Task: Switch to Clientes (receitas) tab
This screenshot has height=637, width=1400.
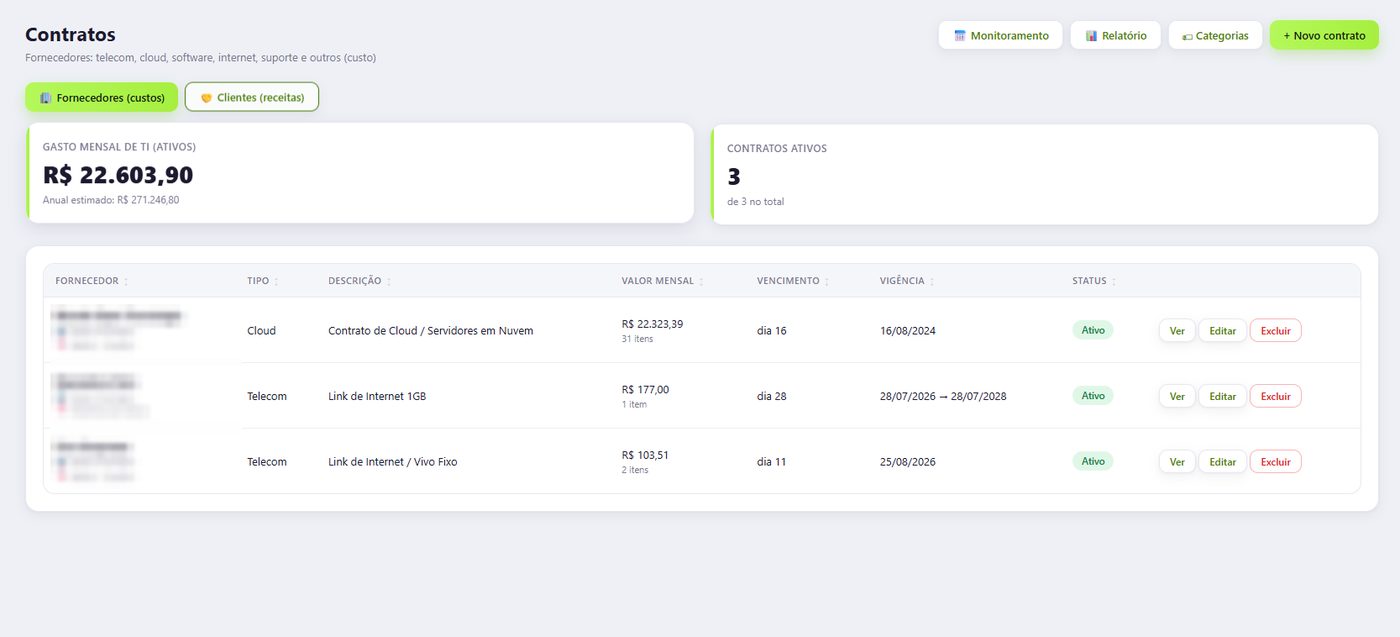Action: point(252,97)
